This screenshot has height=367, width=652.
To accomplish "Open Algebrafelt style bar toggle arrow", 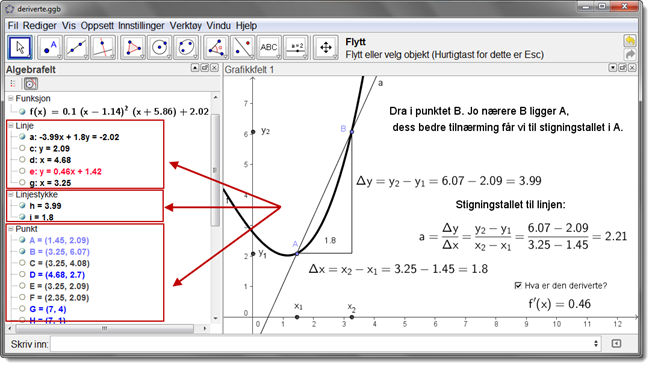I will point(195,68).
